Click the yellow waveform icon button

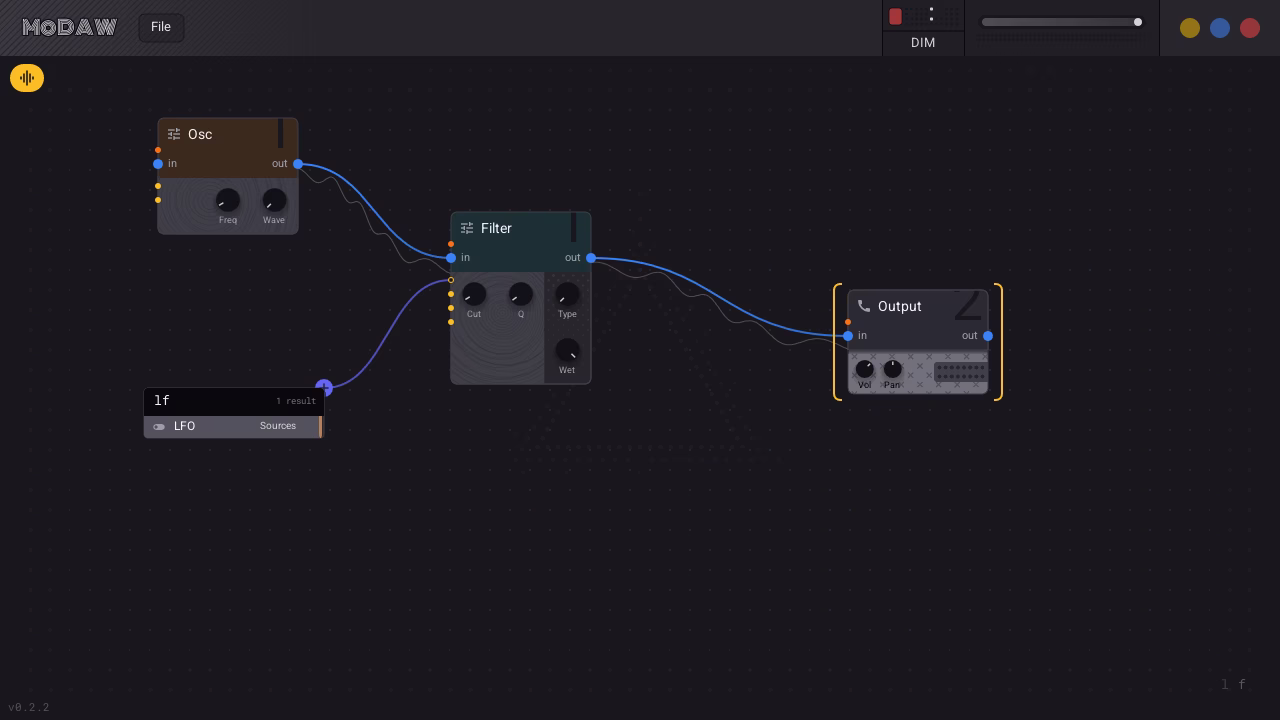(27, 78)
